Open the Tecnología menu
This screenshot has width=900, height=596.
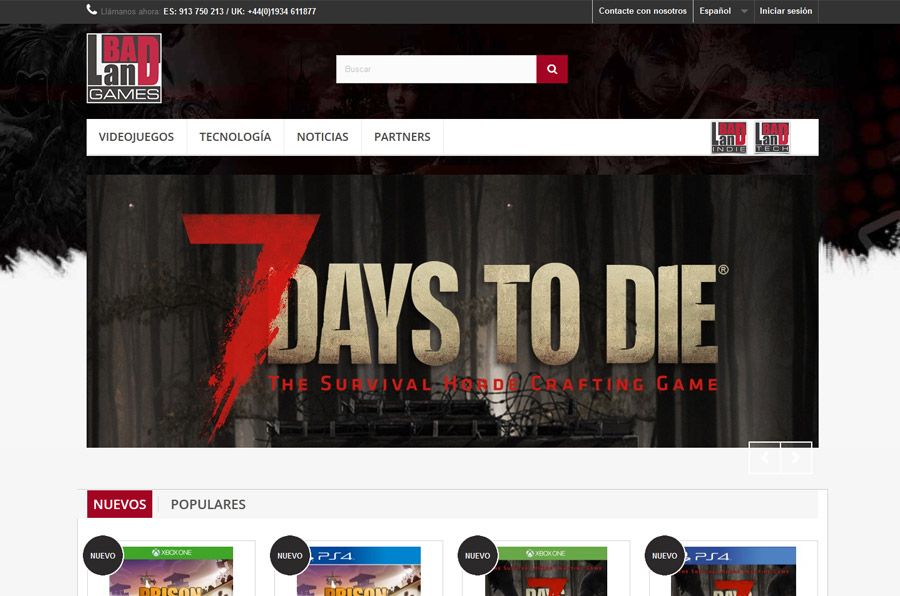click(235, 137)
